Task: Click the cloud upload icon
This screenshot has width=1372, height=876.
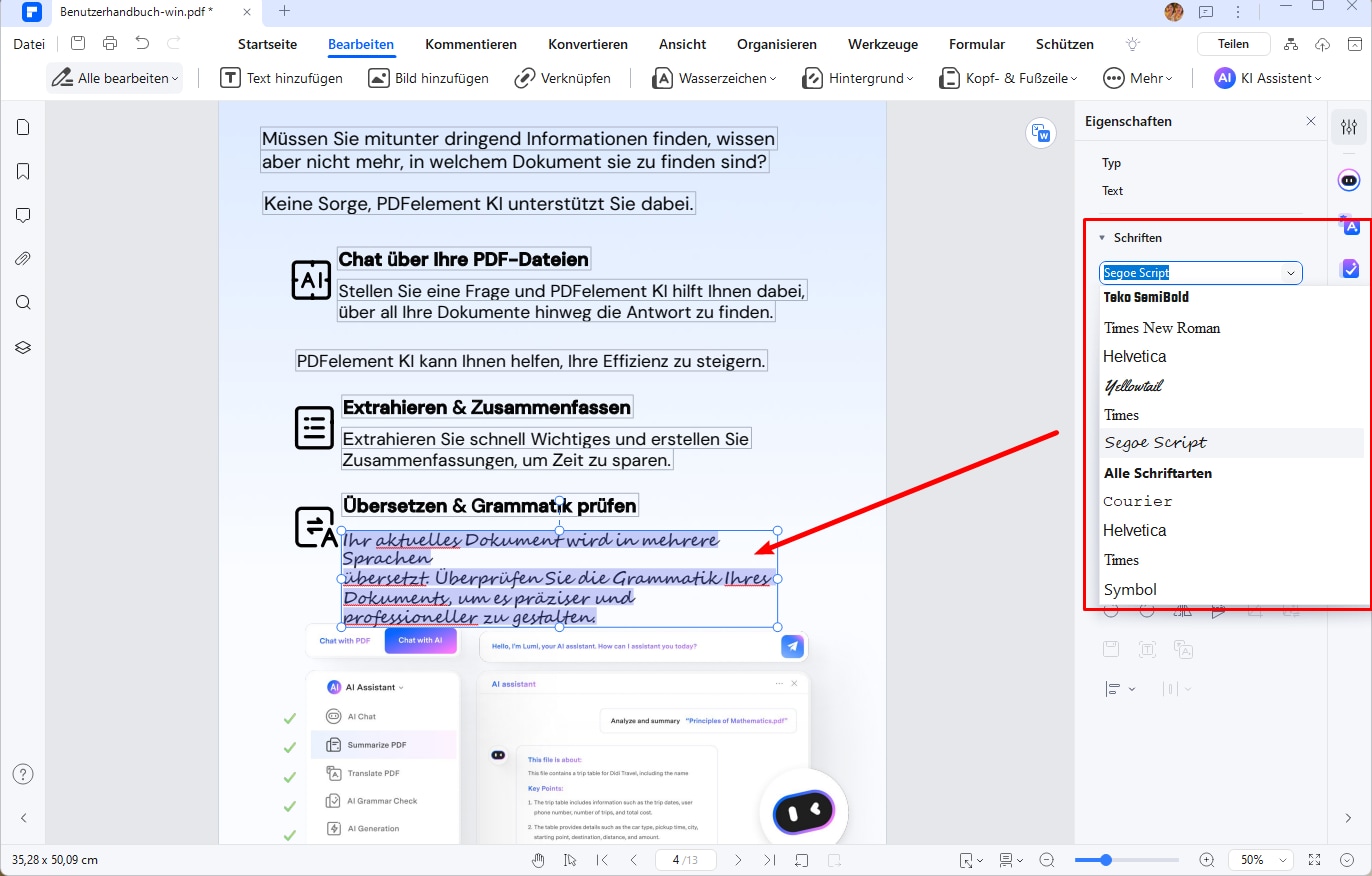Action: tap(1322, 44)
